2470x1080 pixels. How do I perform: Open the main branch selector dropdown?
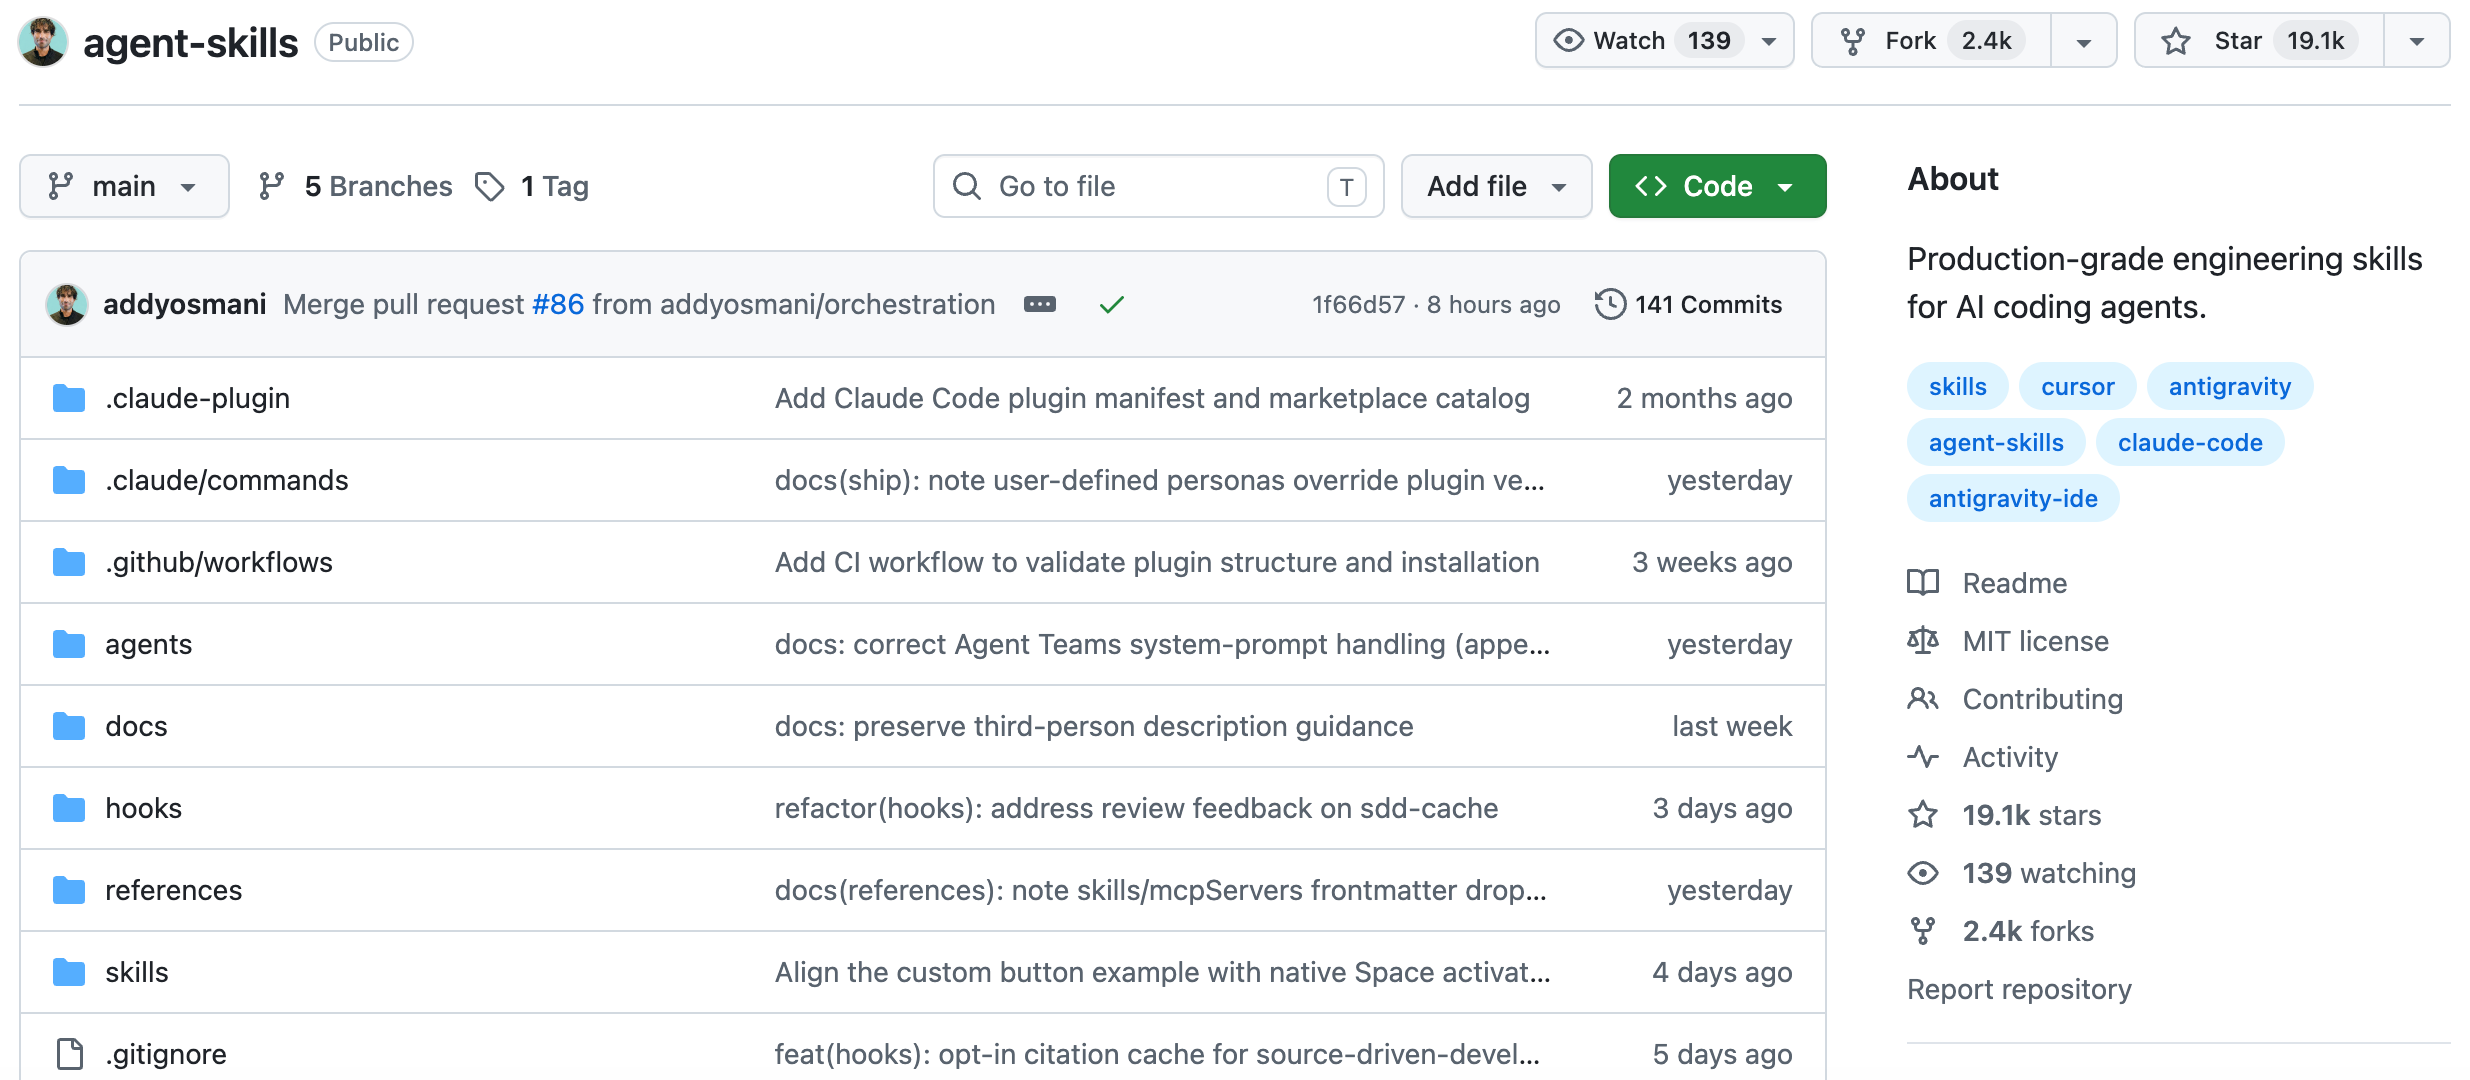(x=124, y=186)
